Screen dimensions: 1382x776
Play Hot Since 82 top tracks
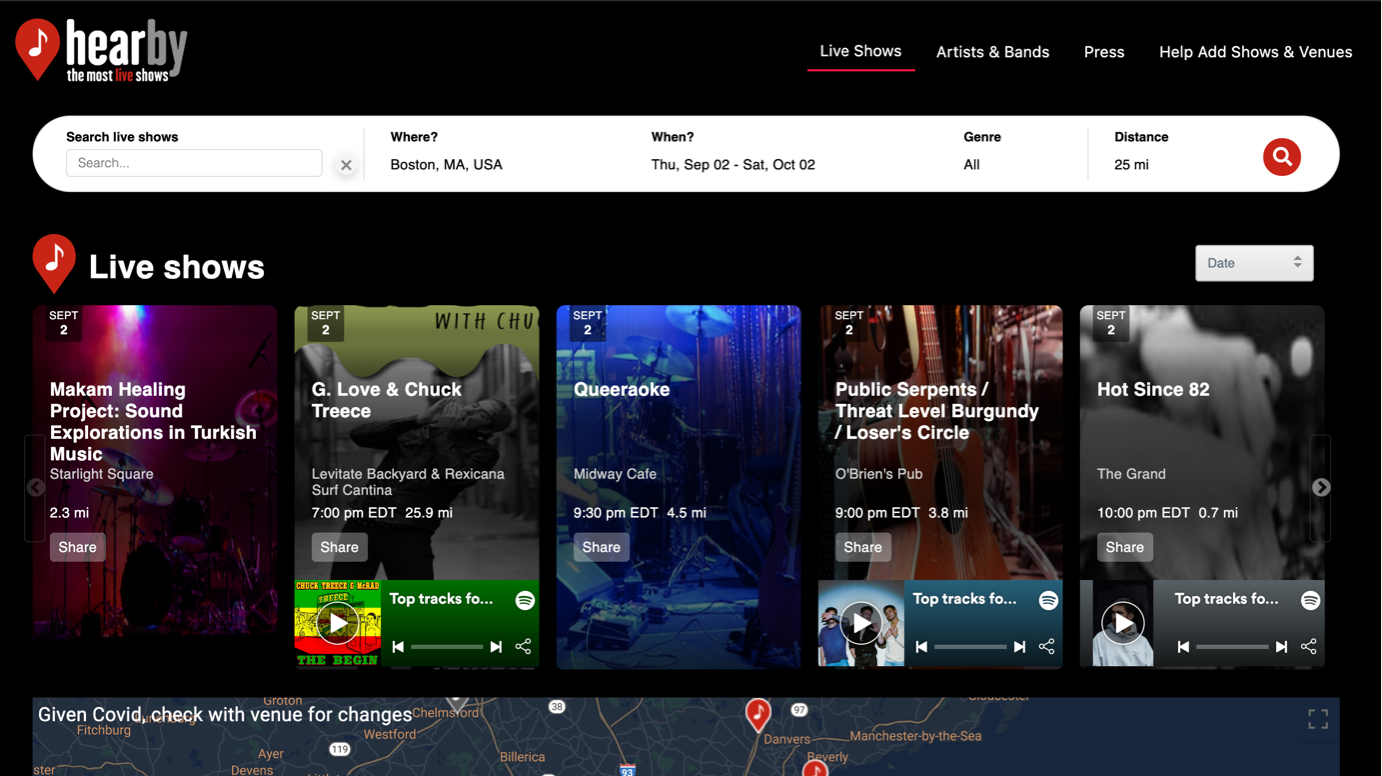tap(1123, 623)
